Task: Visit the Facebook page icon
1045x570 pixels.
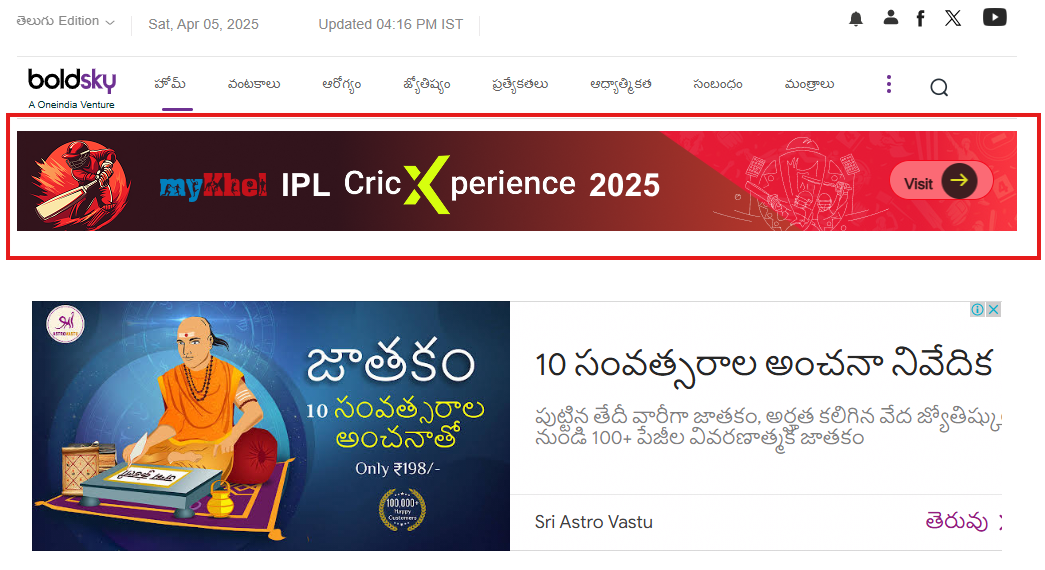Action: [x=920, y=19]
